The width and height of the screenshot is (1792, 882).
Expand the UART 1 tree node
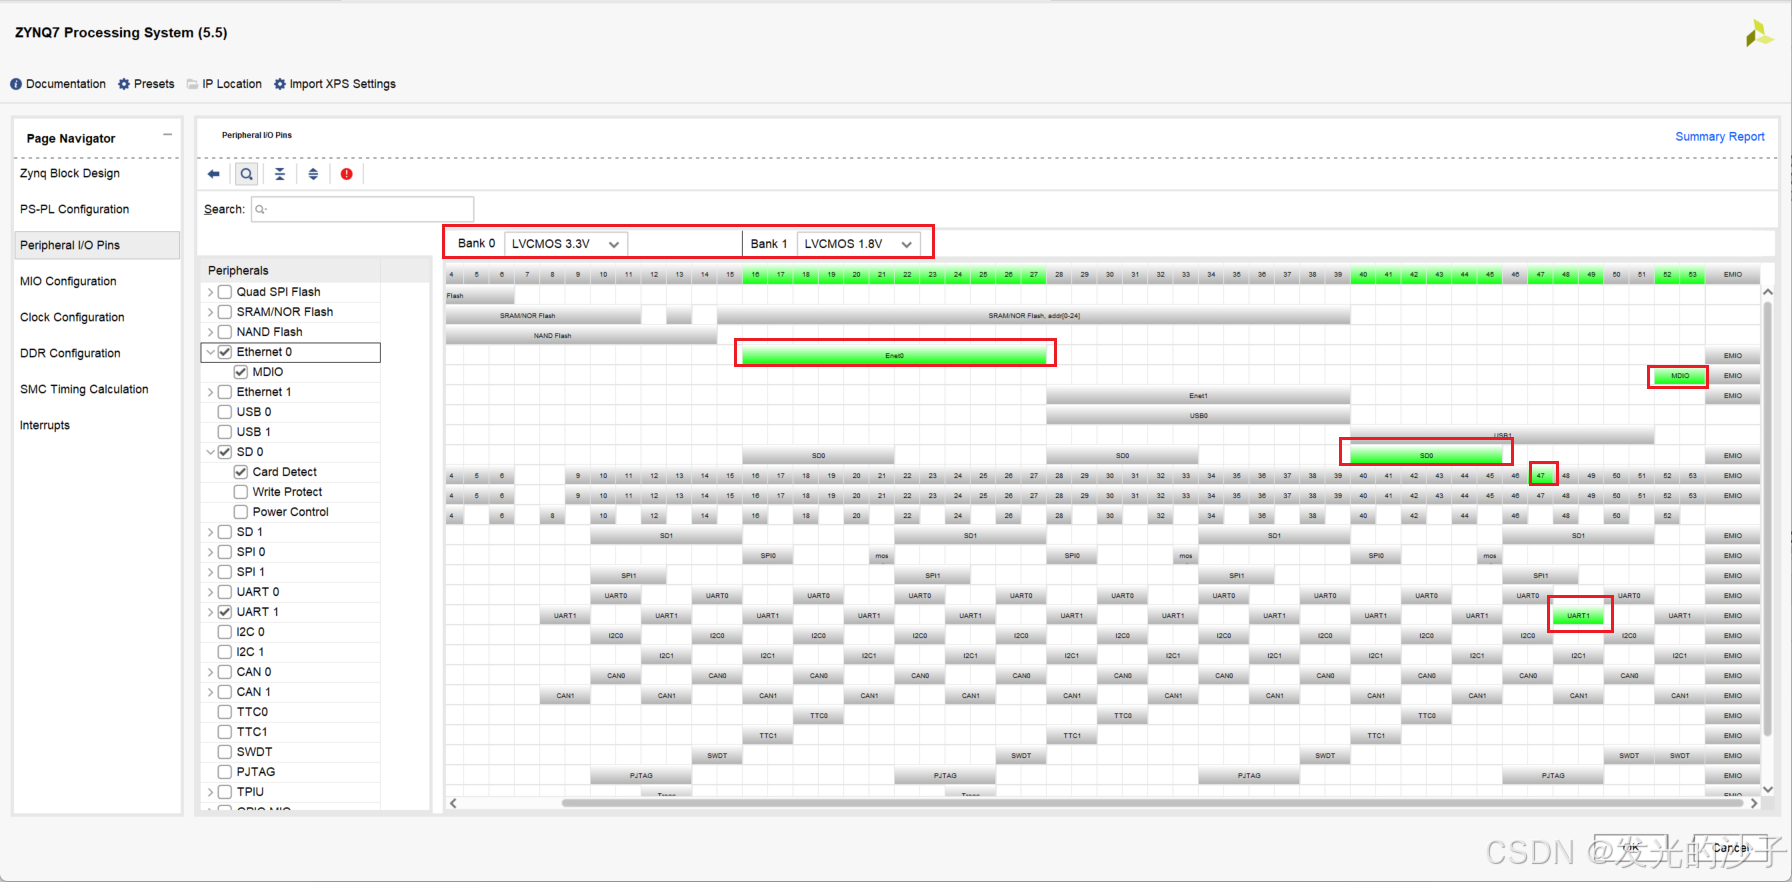click(210, 612)
